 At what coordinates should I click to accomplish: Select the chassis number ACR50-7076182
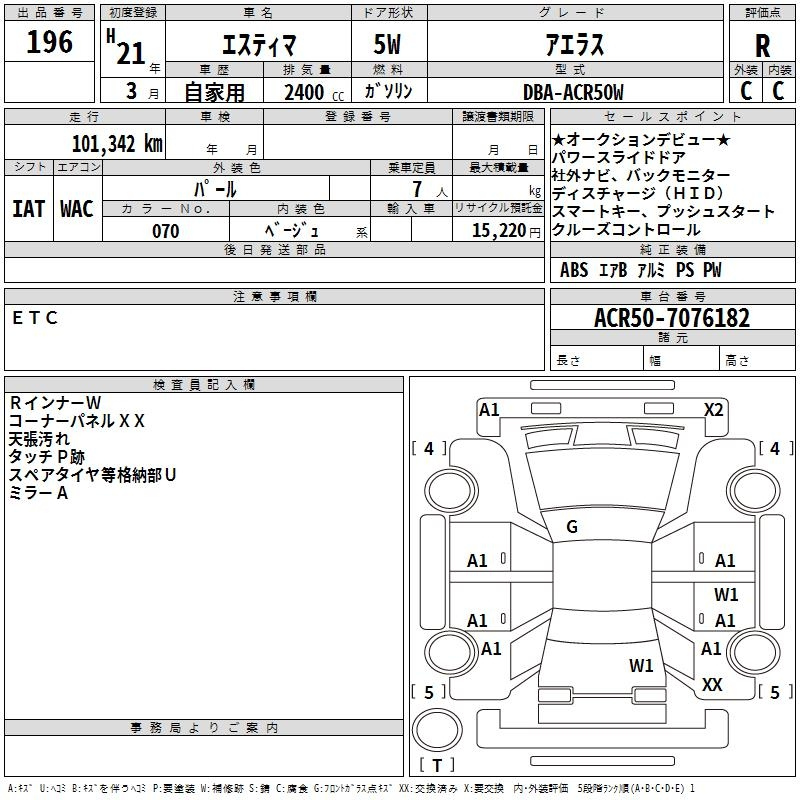point(672,318)
